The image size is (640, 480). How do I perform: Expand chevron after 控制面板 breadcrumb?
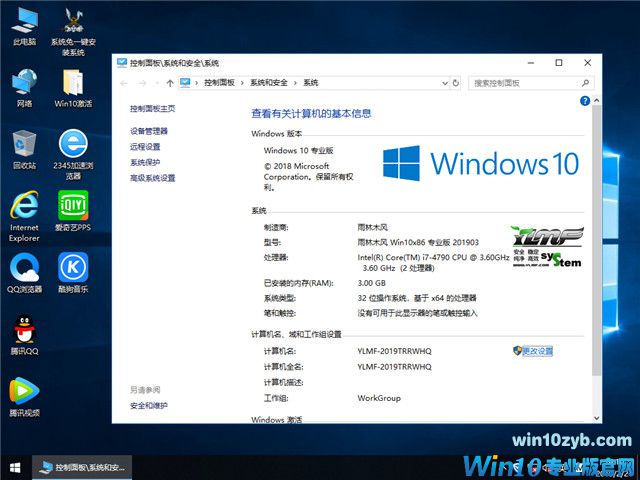tap(242, 83)
